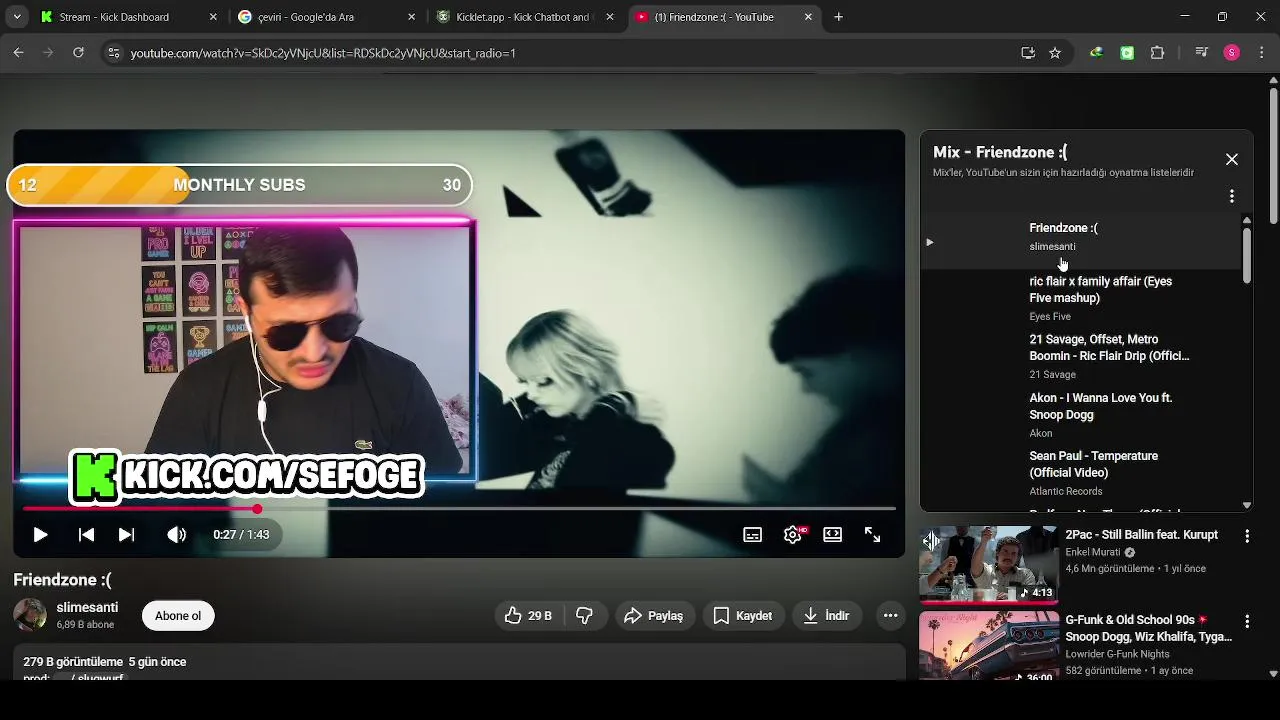Seek on the video progress bar
This screenshot has height=720, width=1280.
(459, 509)
